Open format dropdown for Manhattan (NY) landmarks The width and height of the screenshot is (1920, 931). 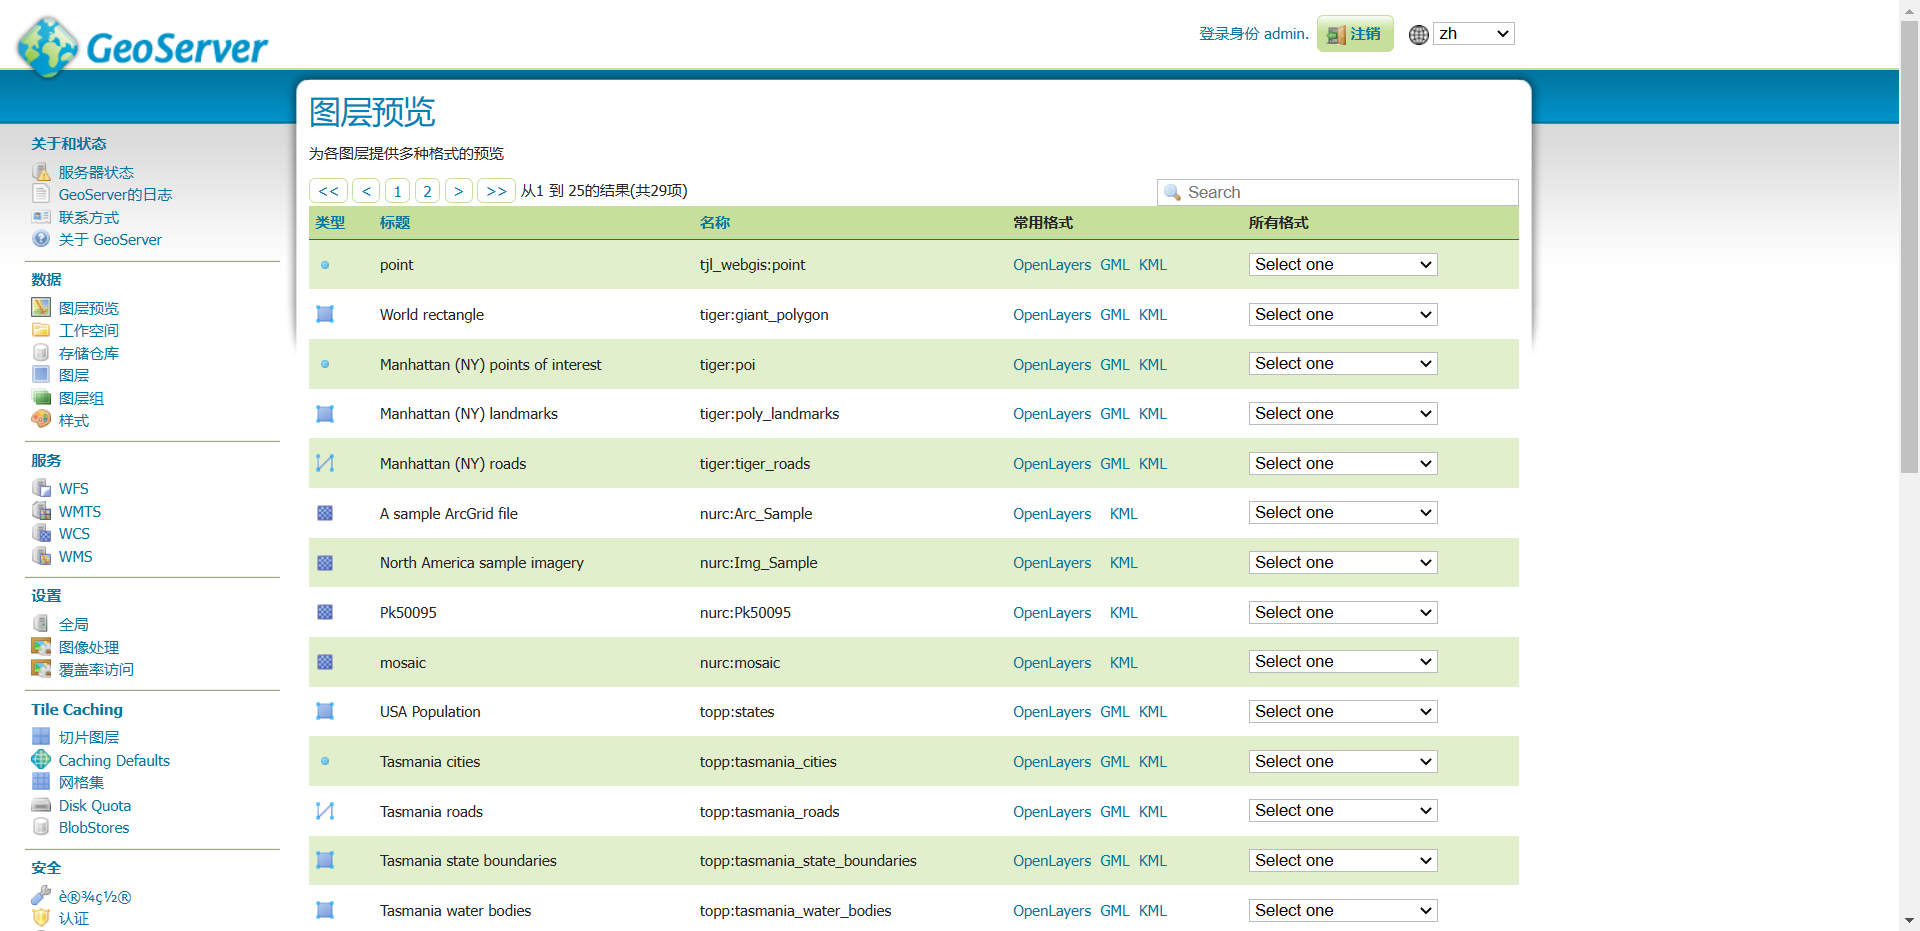(1343, 413)
